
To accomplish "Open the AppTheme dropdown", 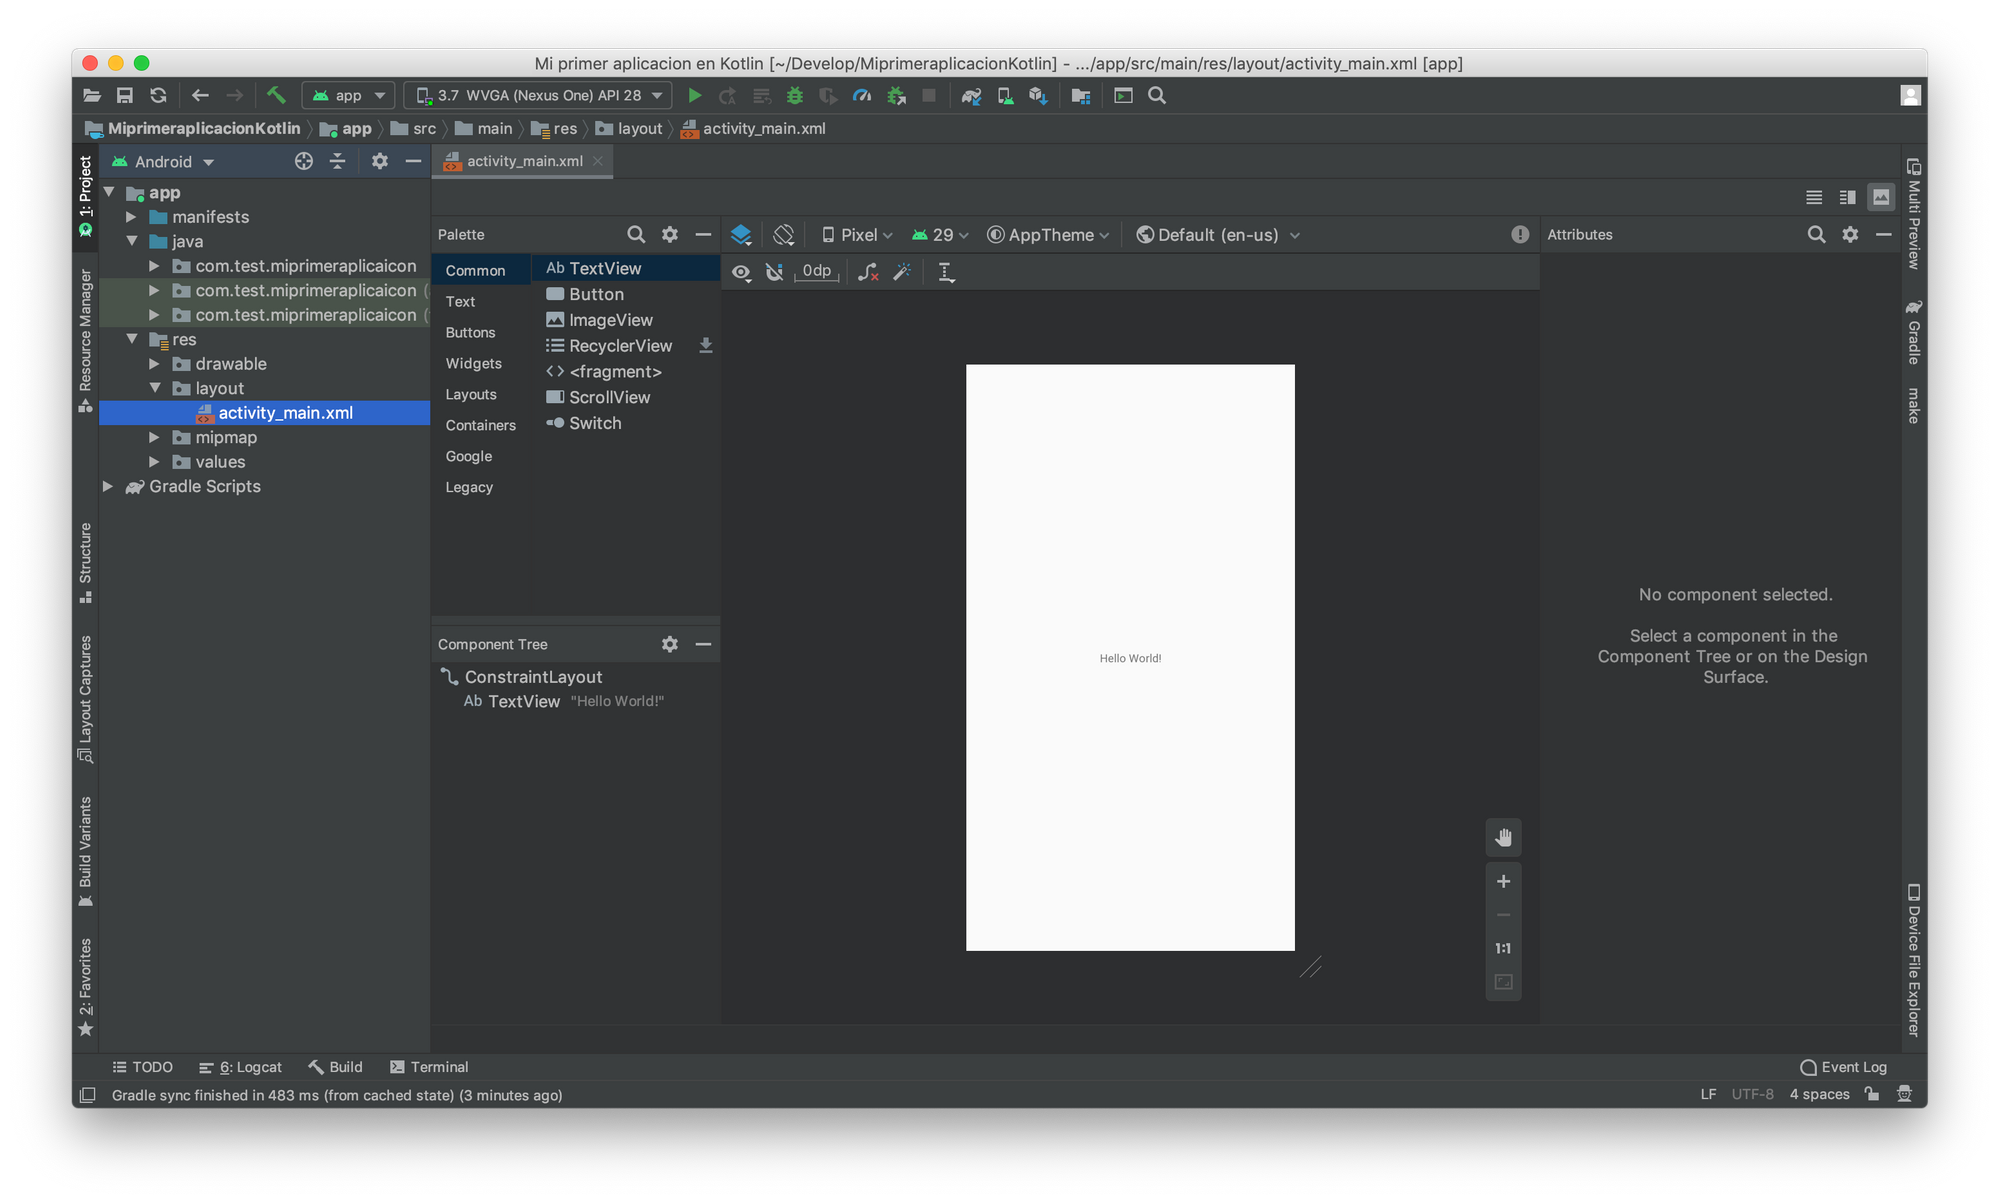I will [1049, 235].
